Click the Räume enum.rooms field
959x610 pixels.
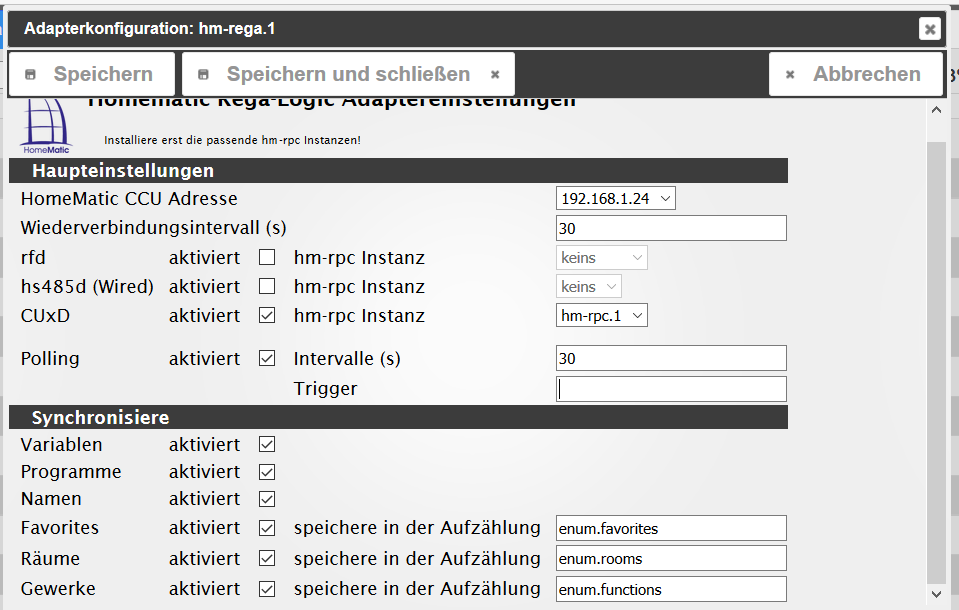[x=671, y=559]
